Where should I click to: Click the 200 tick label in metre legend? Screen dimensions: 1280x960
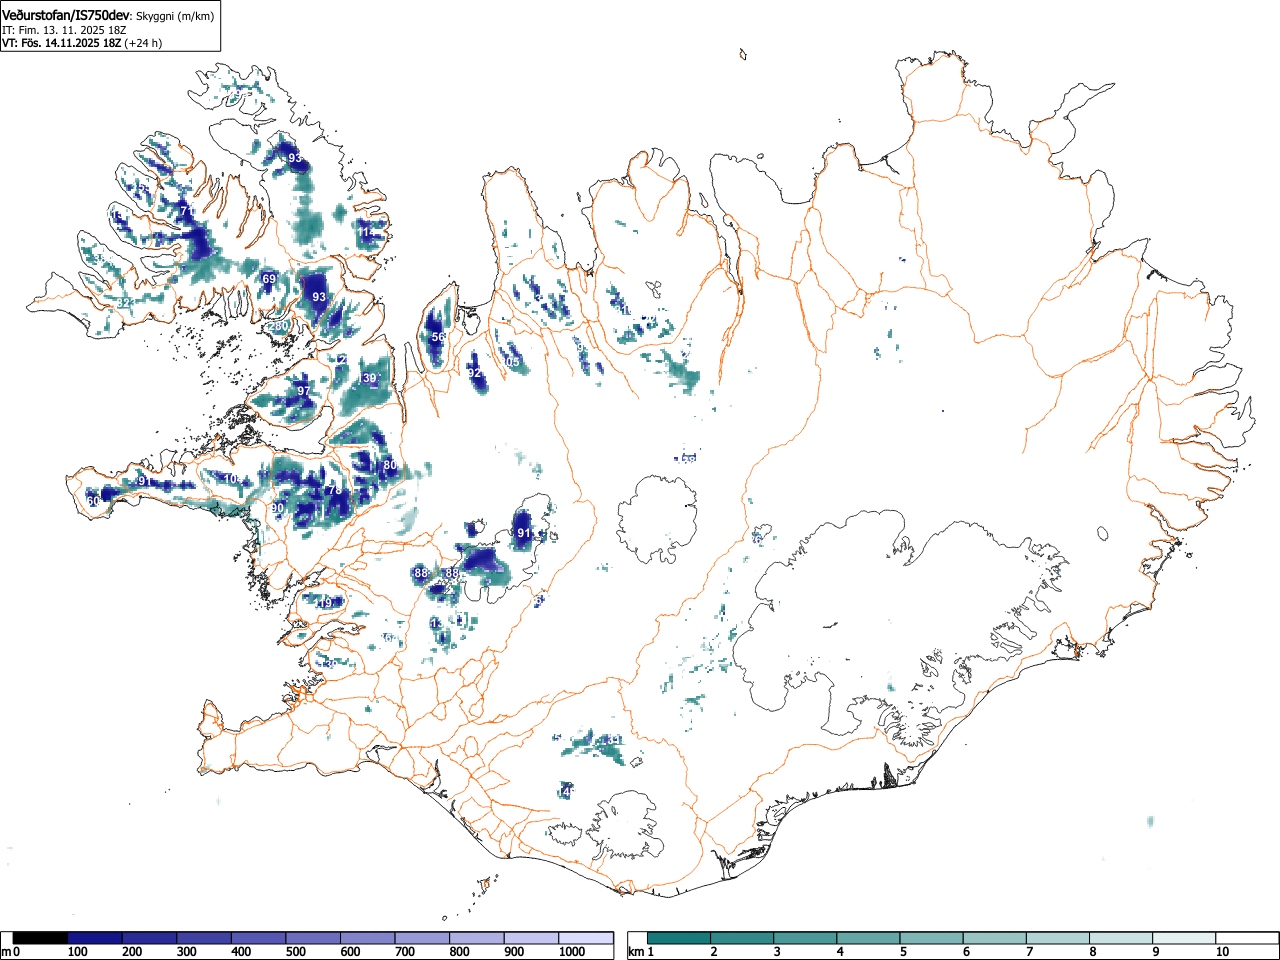click(x=131, y=952)
